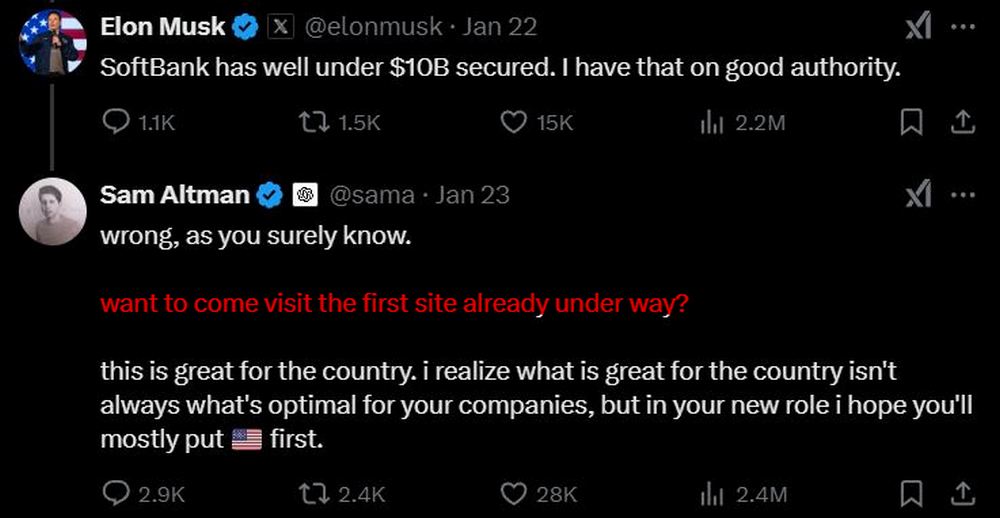Reply to Elon Musk's tweet
The width and height of the screenshot is (1000, 518).
point(117,122)
